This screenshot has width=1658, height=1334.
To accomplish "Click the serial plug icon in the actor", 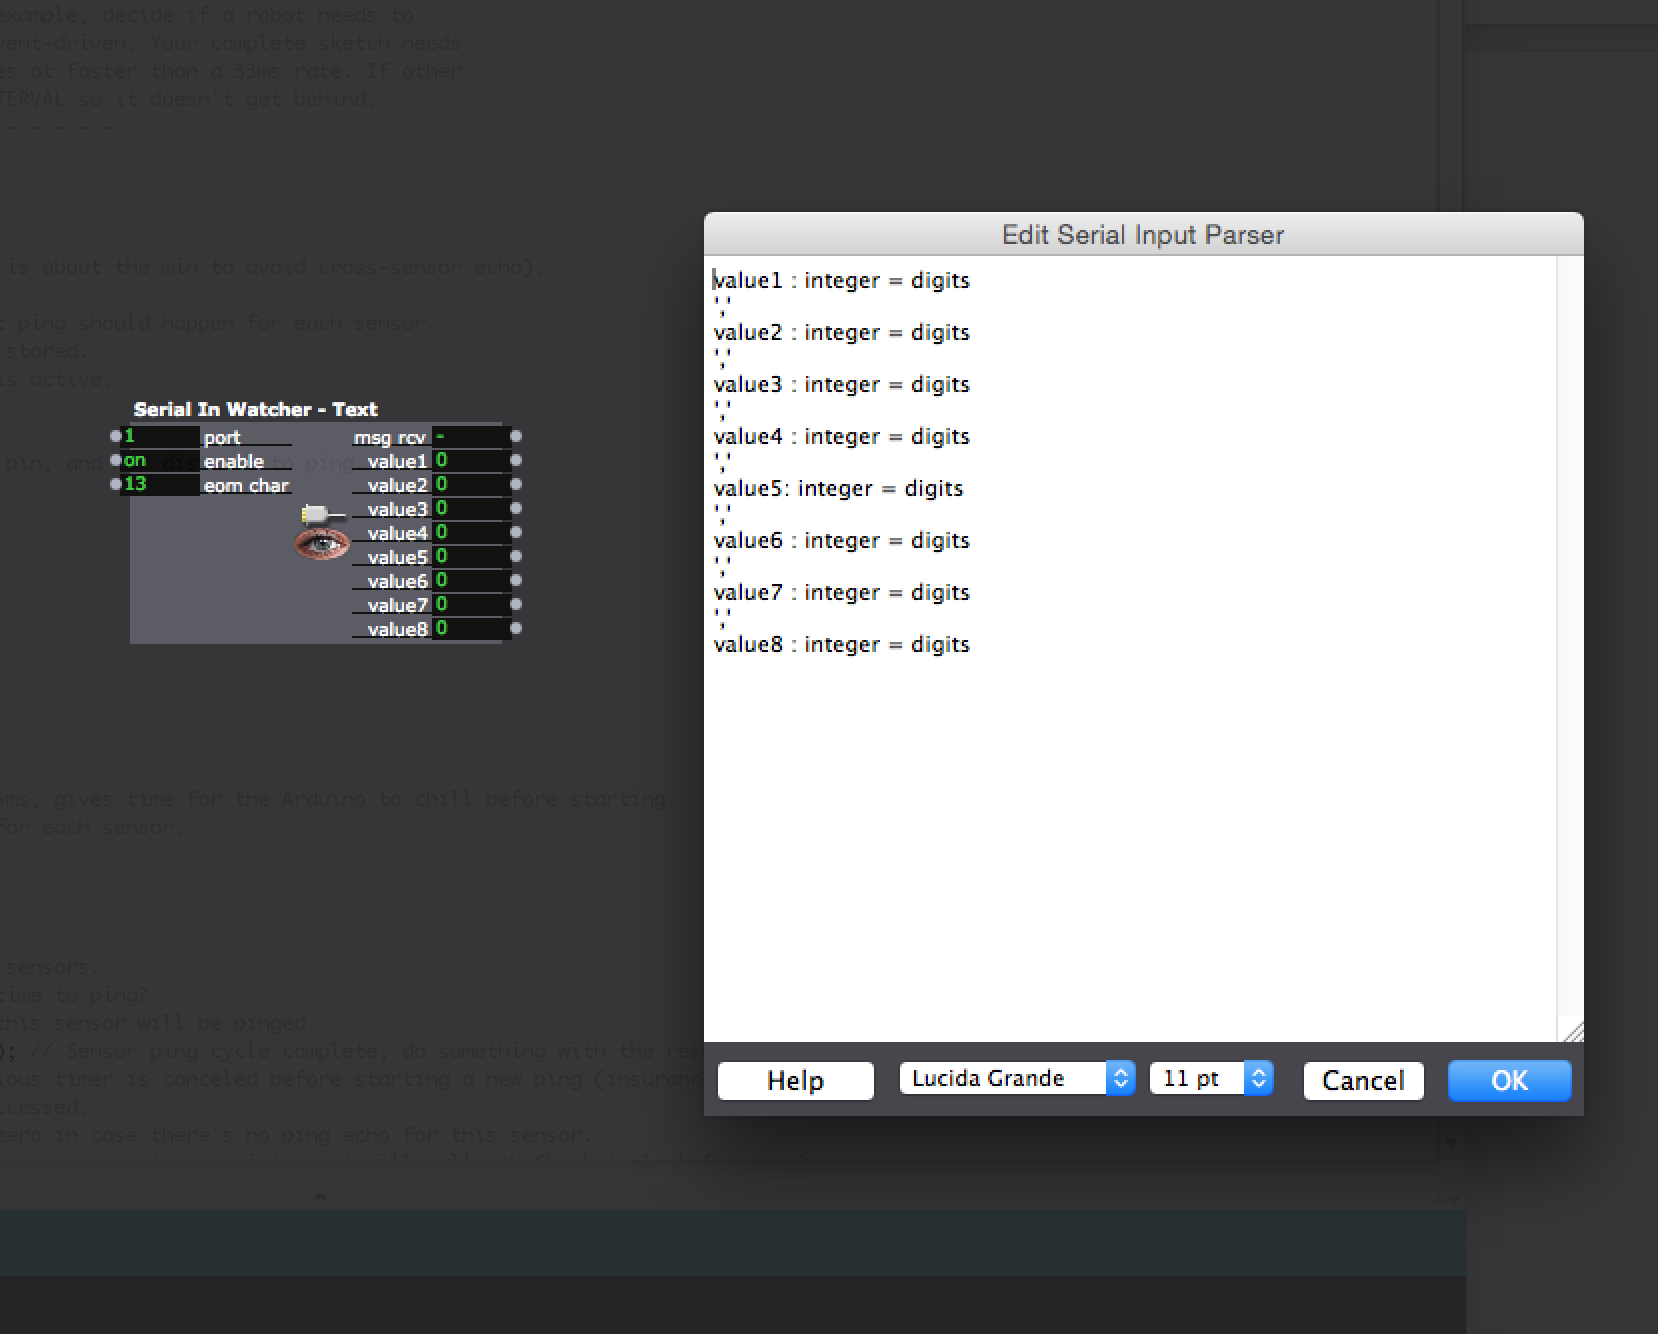I will click(323, 514).
